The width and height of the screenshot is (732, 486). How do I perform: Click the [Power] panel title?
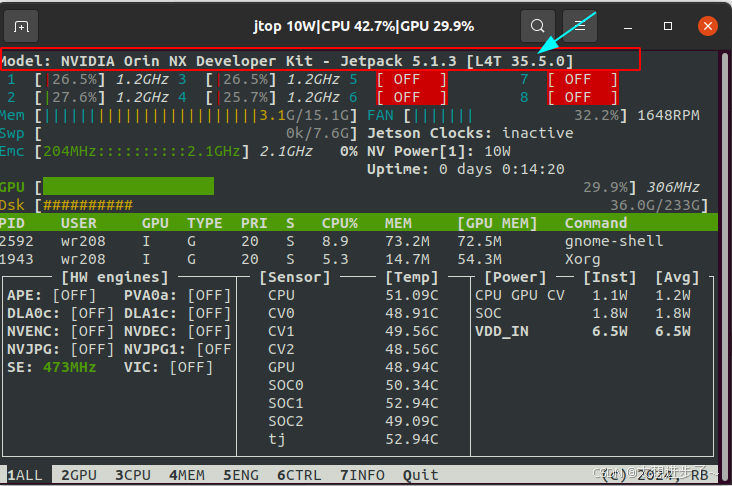point(515,277)
